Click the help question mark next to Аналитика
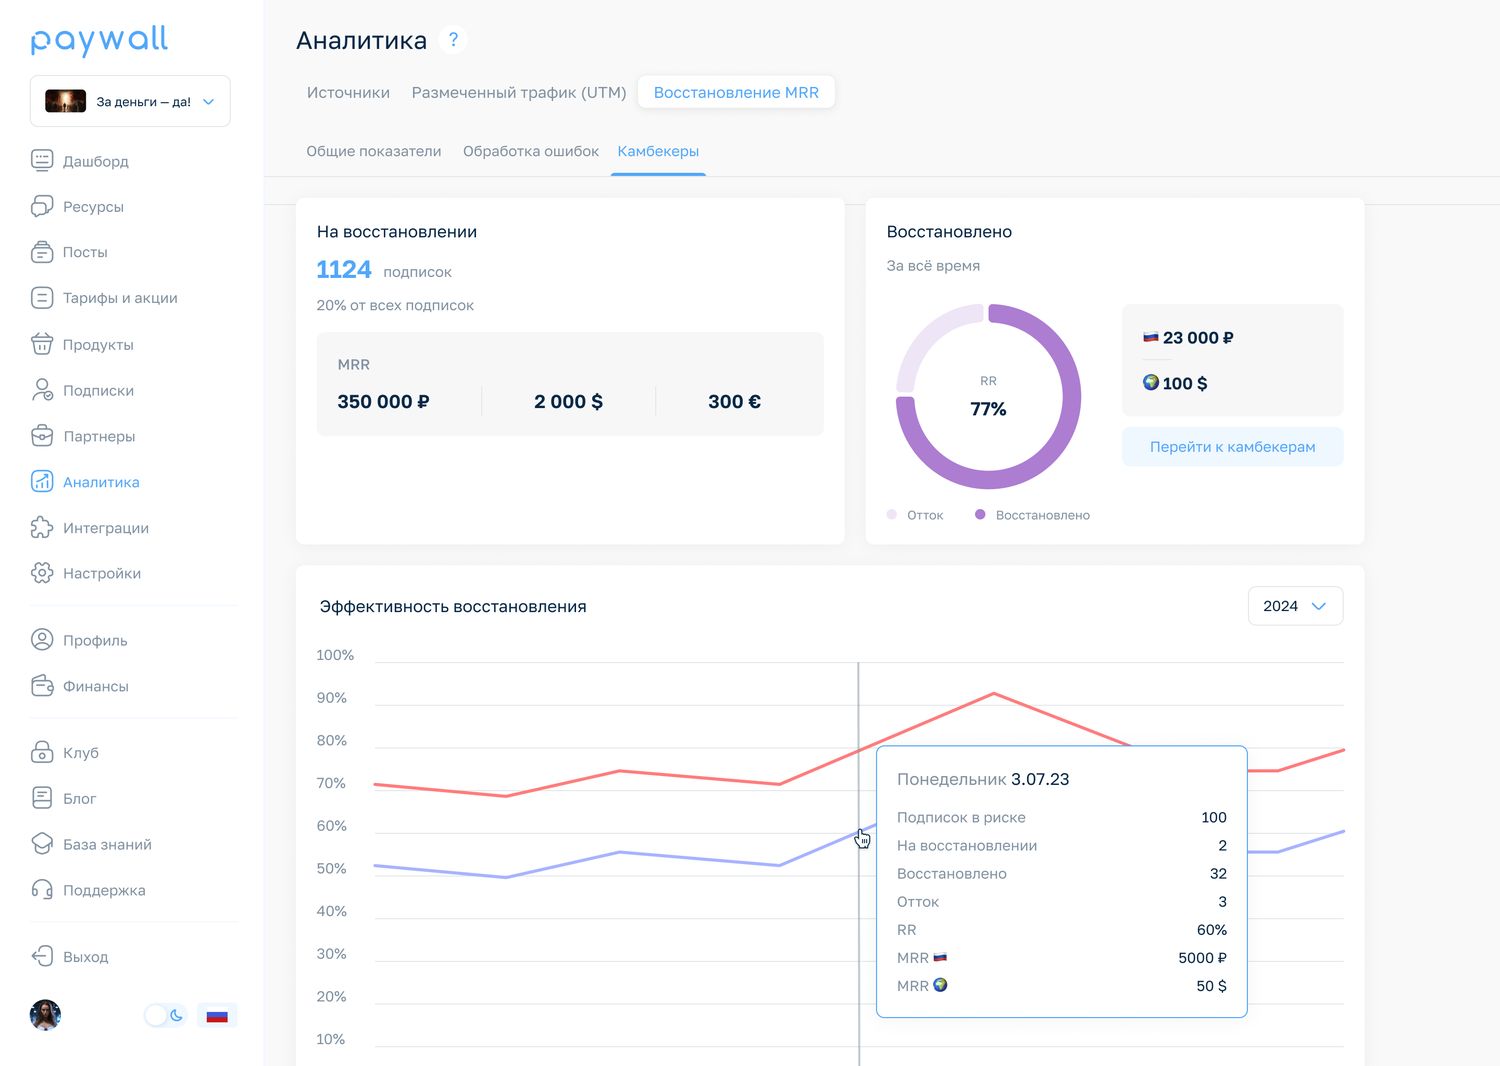Screen dimensions: 1500x1066 [453, 40]
